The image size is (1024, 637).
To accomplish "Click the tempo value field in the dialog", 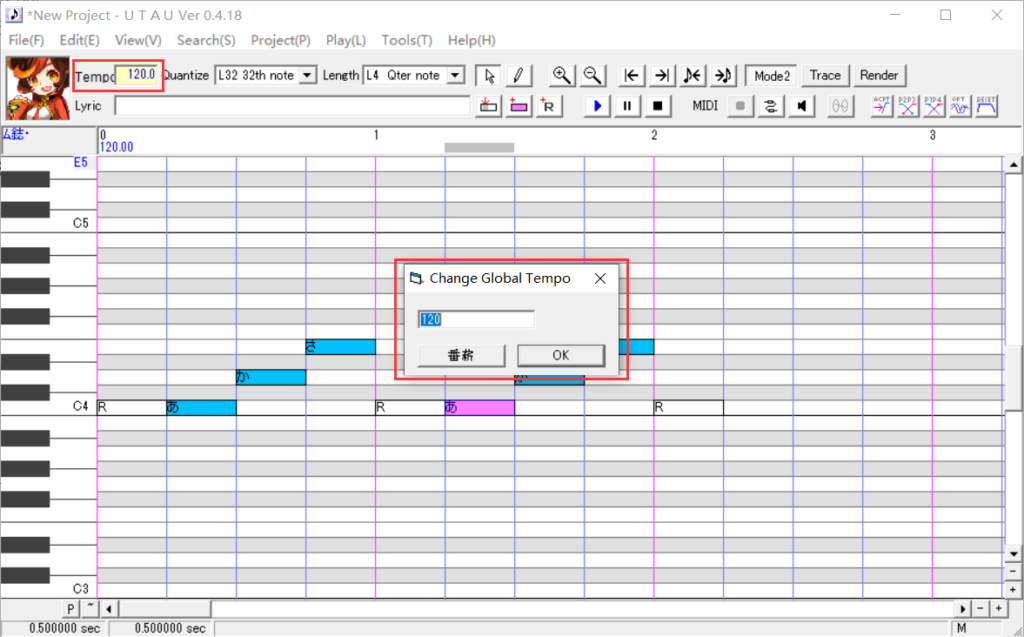I will (476, 319).
